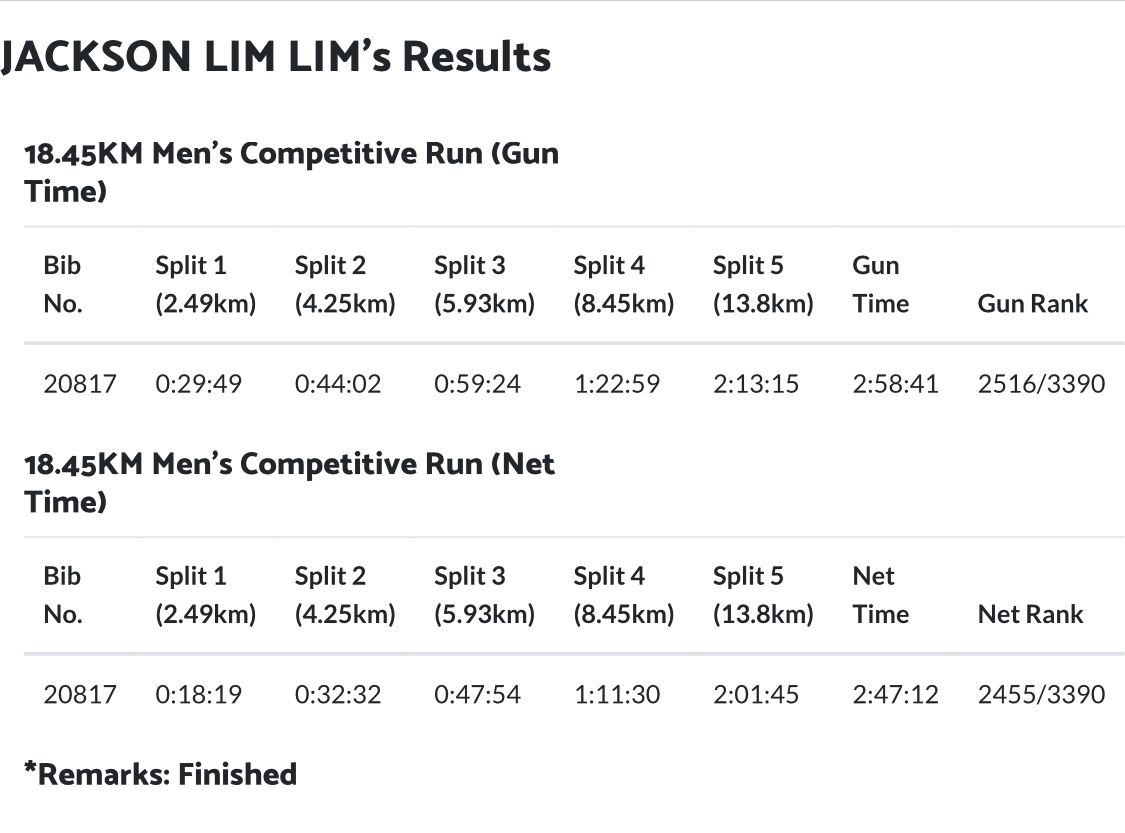Click gun time value 2:58:41
Image resolution: width=1125 pixels, height=833 pixels.
[x=895, y=384]
